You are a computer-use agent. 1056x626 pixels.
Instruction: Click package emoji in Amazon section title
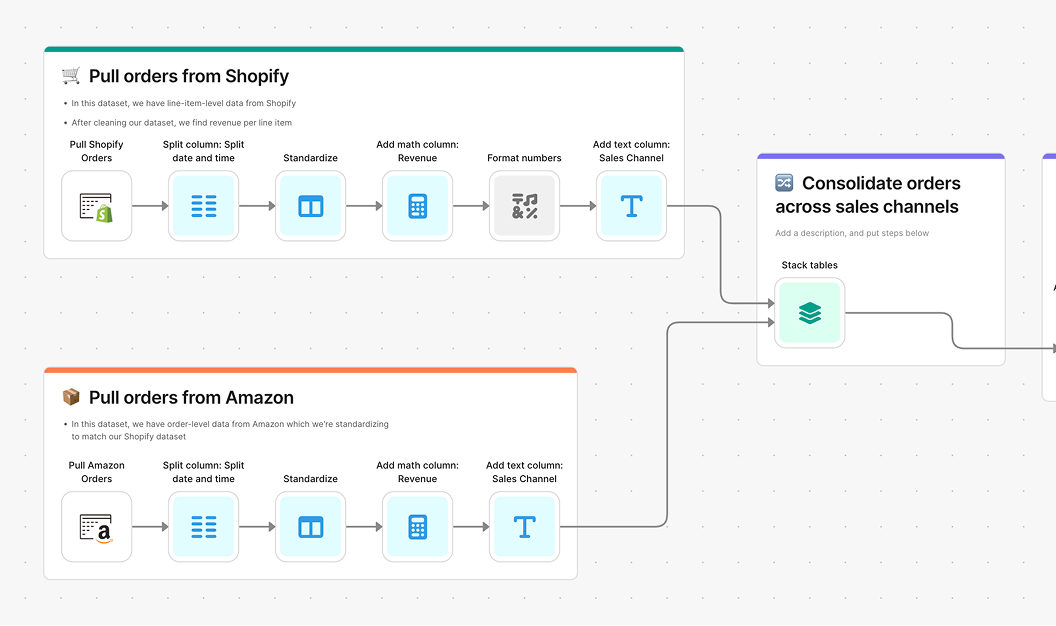[x=71, y=397]
